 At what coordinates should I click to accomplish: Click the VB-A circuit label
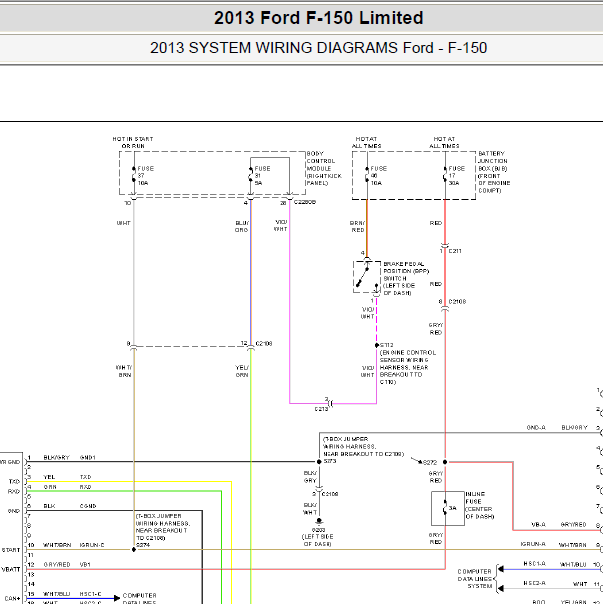point(538,525)
